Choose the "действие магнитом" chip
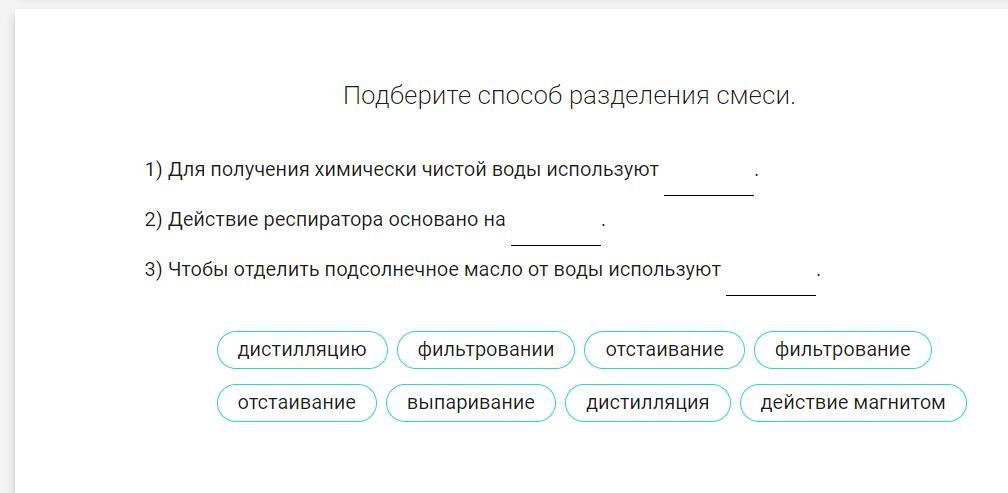Image resolution: width=1008 pixels, height=493 pixels. [x=852, y=403]
